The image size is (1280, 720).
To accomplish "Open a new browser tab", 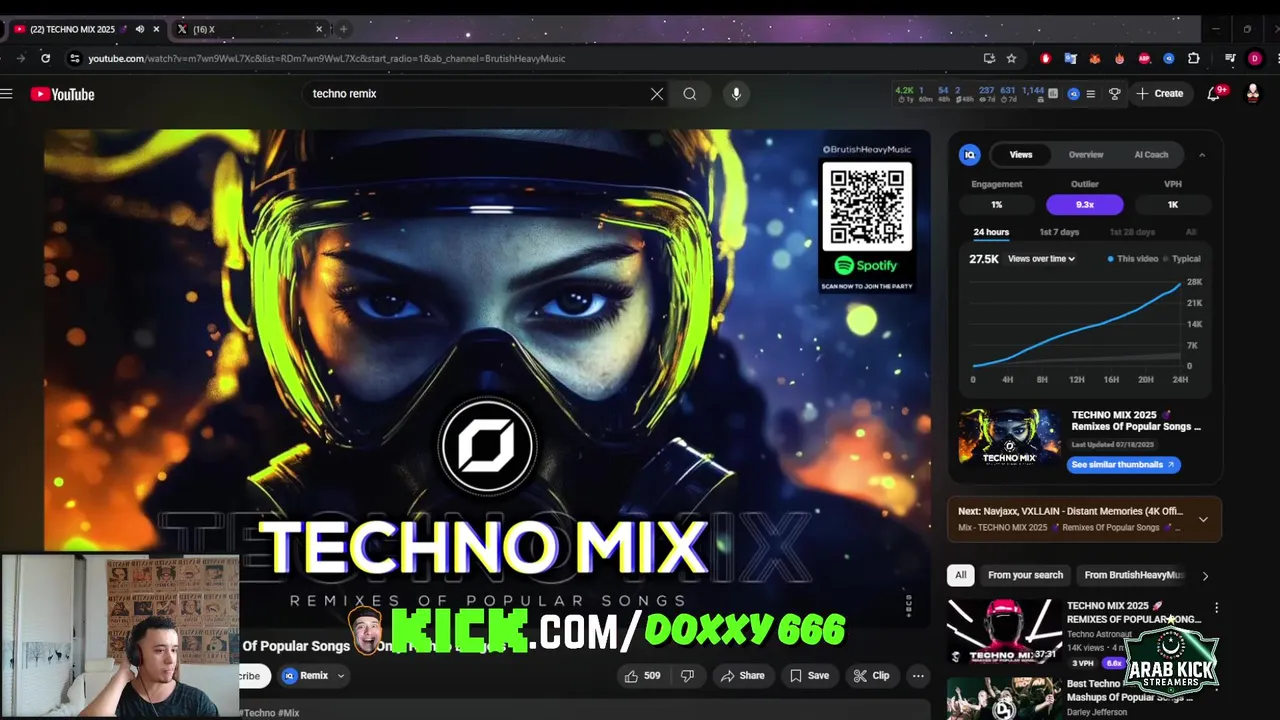I will 343,29.
